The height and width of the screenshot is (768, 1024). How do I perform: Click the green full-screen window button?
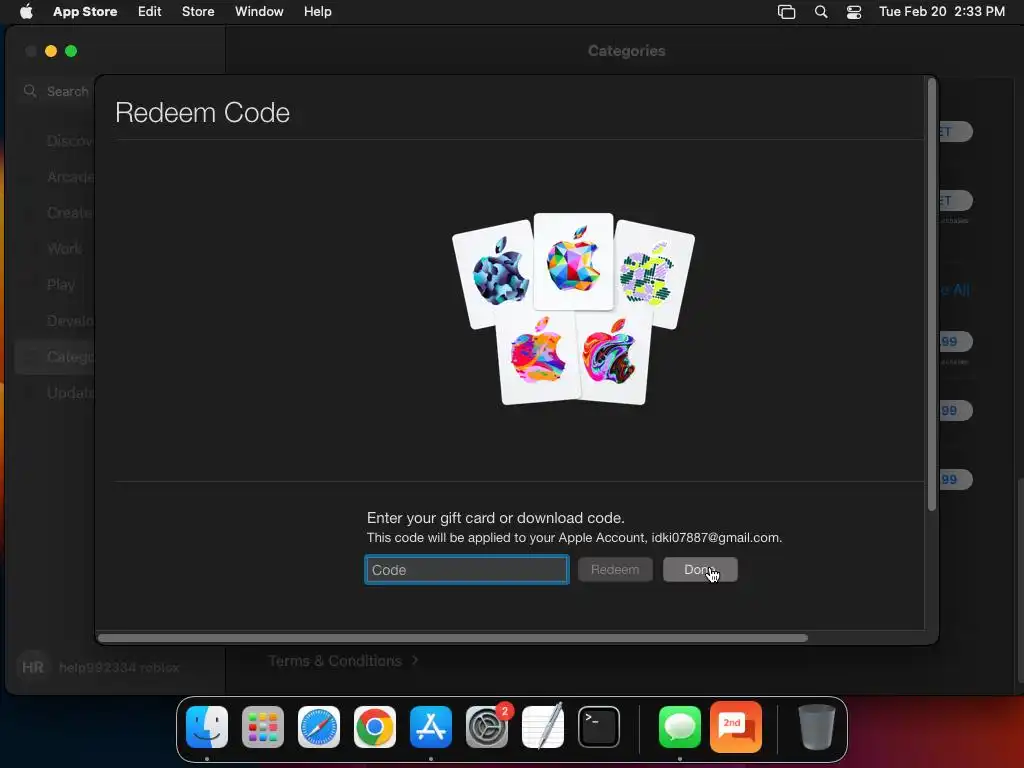(71, 51)
